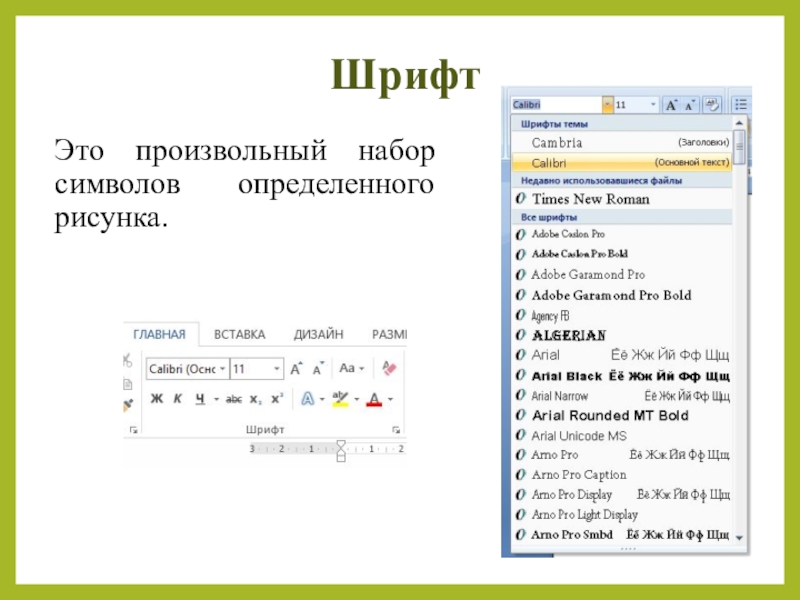Toggle subscript x₂ formatting
800x600 pixels.
pos(256,399)
